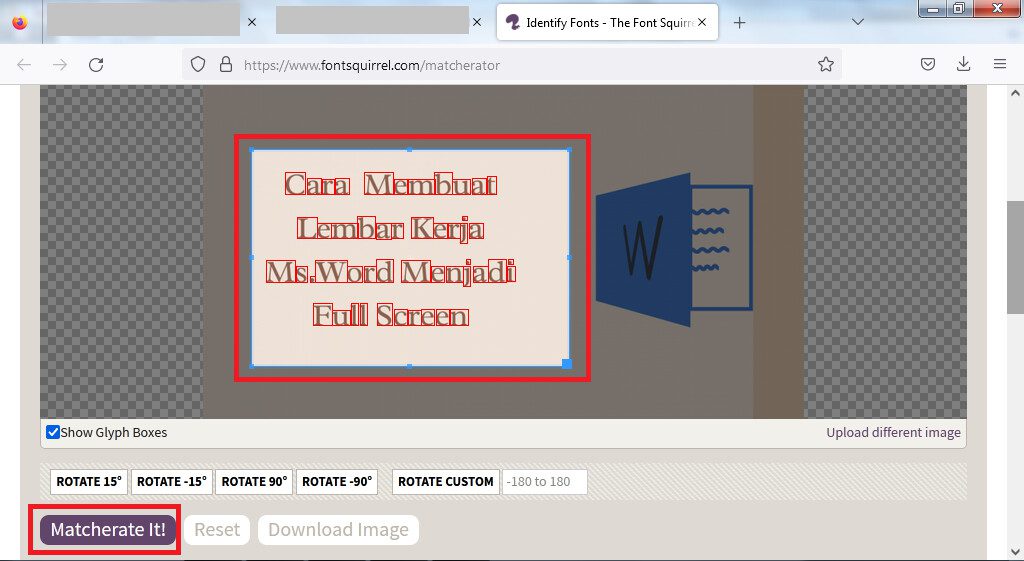Screen dimensions: 1024x561
Task: Rotate image by 15 degrees
Action: [x=89, y=482]
